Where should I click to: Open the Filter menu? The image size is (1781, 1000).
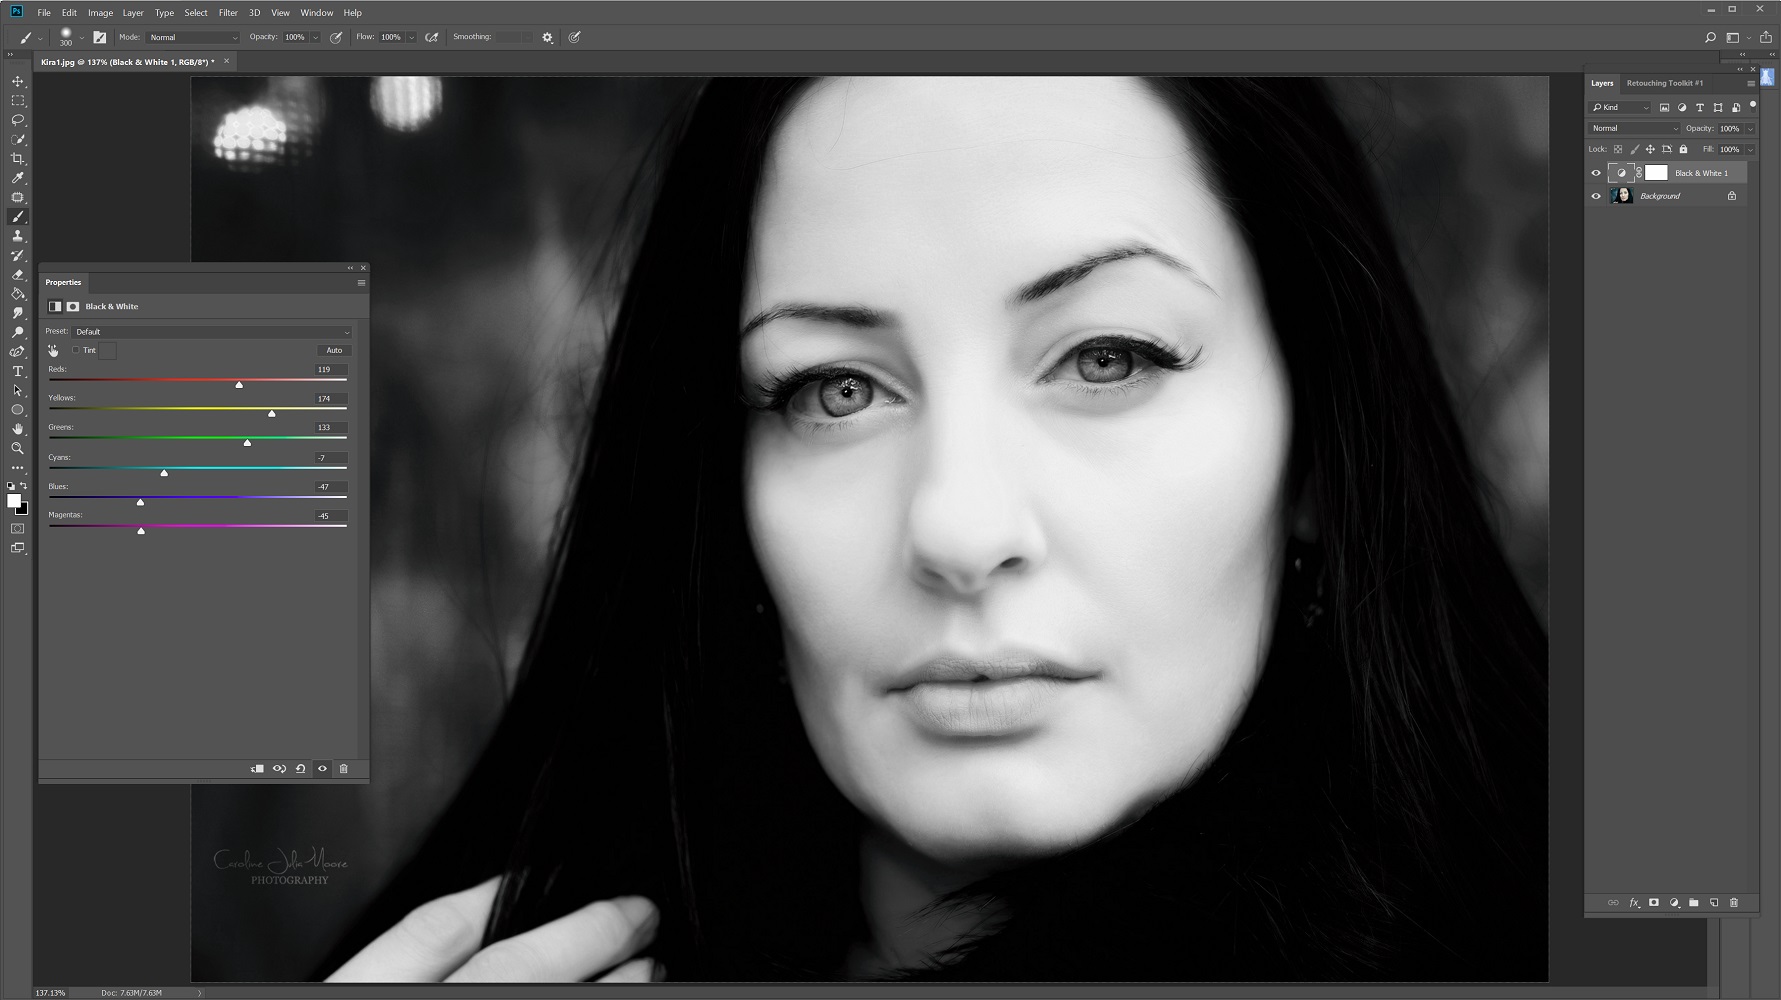point(228,13)
